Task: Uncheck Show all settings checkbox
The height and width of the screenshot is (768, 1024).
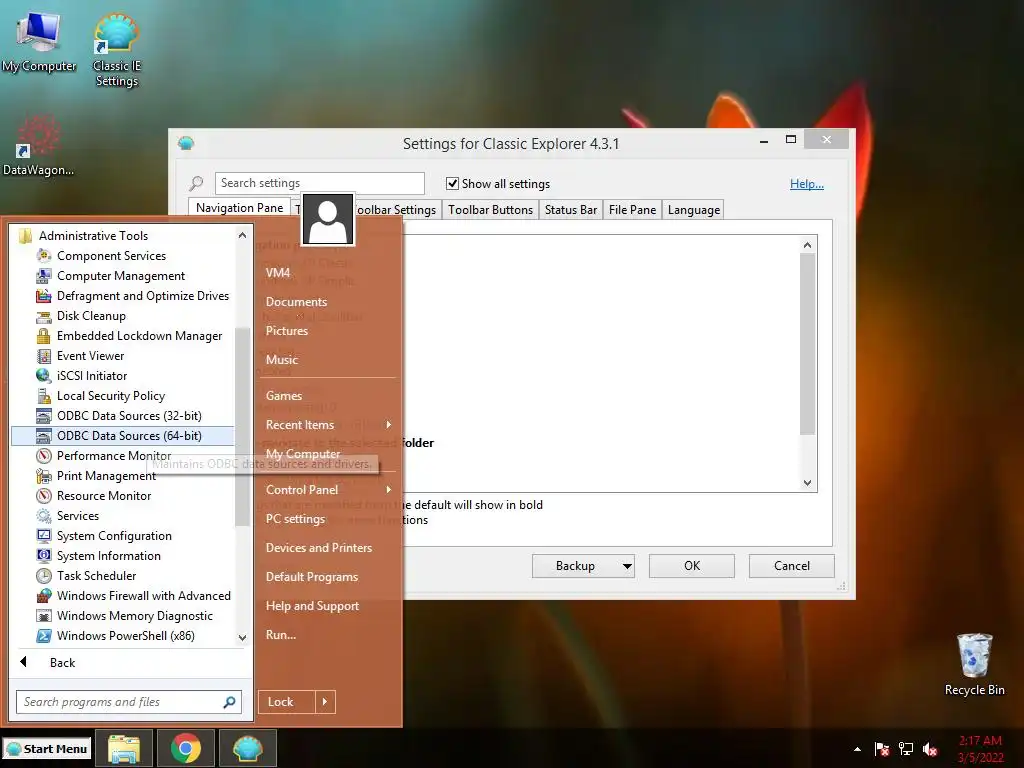Action: [x=452, y=184]
